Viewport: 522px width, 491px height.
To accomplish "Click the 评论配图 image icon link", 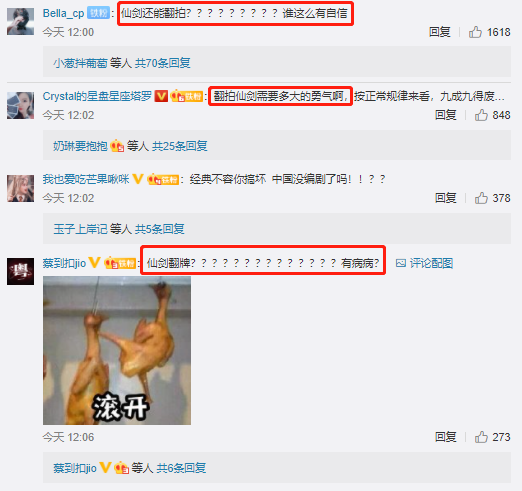I will tap(424, 263).
